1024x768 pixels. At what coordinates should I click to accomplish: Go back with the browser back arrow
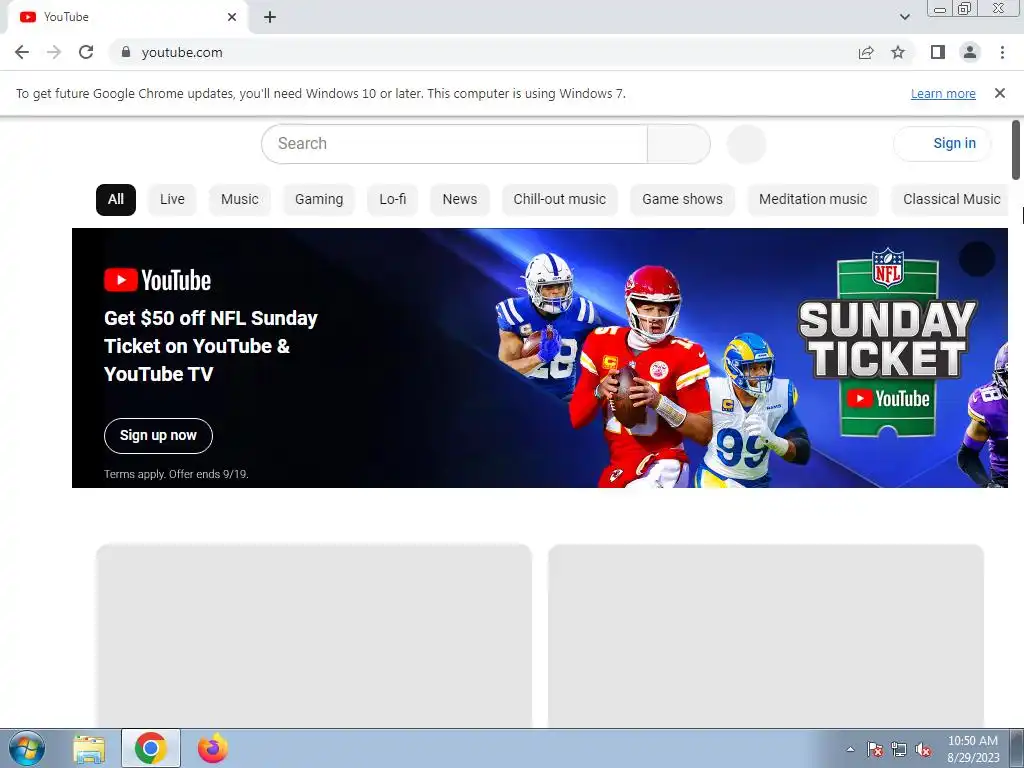click(x=22, y=52)
